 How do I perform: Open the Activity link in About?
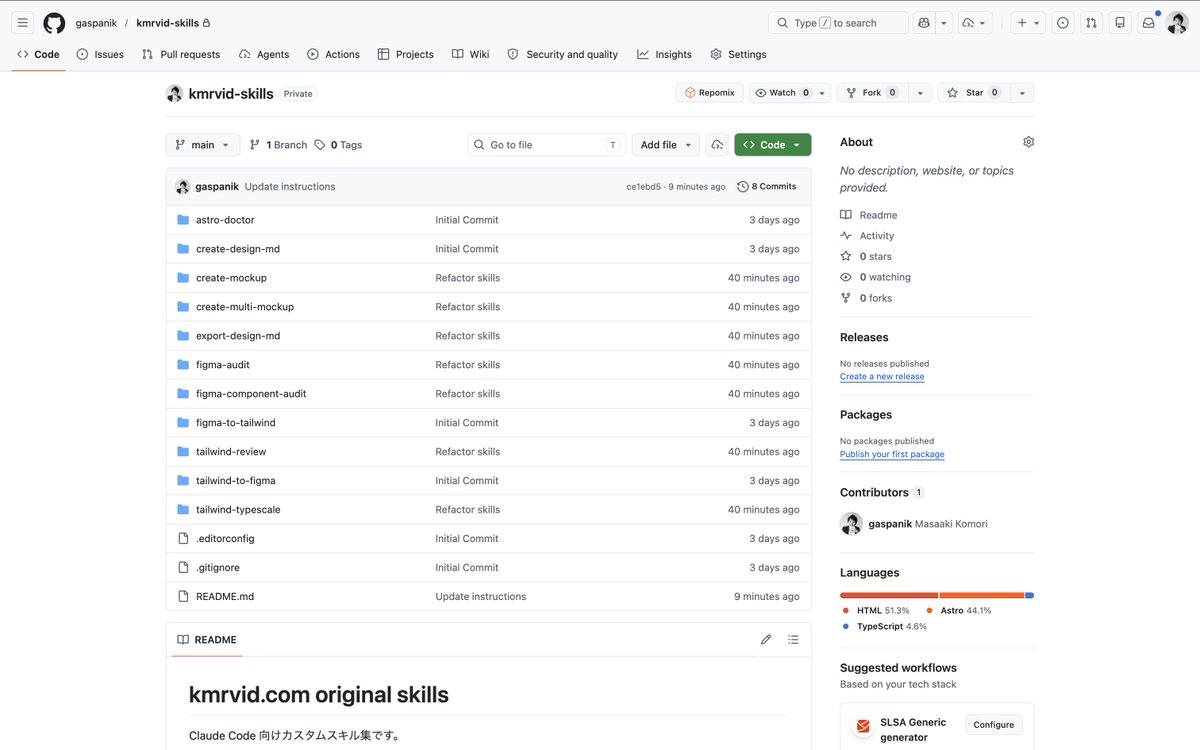867,236
